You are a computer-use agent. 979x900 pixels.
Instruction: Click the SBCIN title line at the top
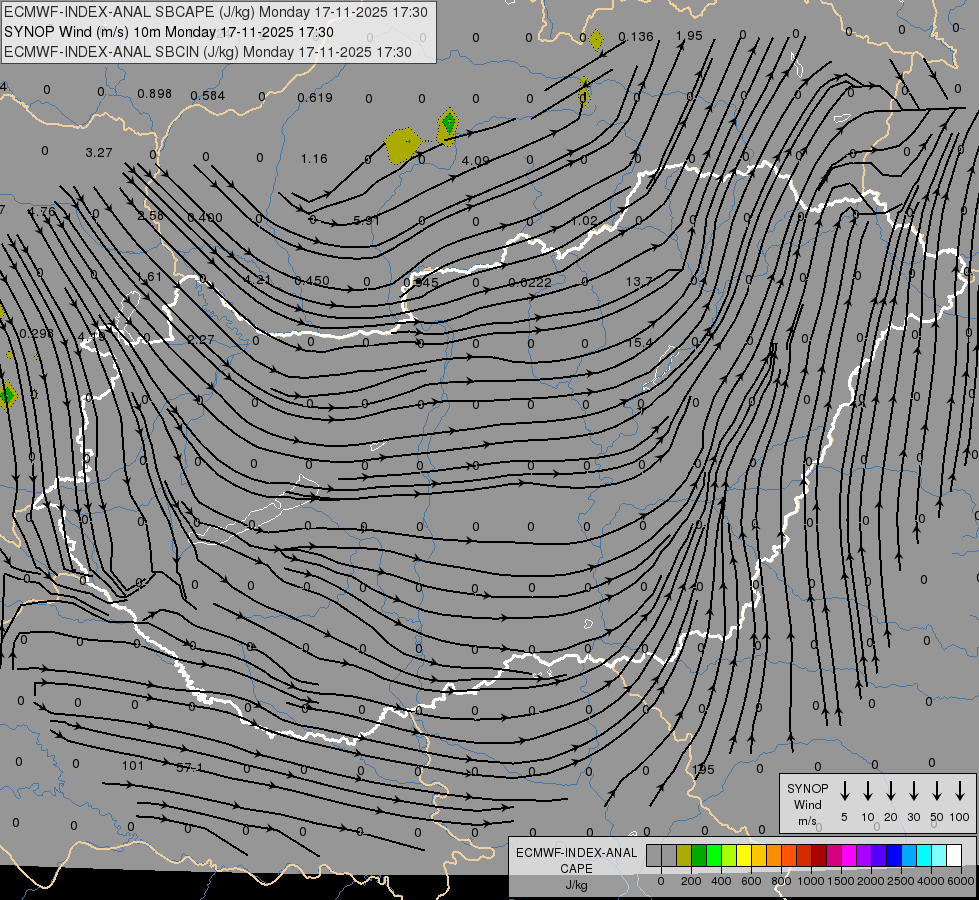pyautogui.click(x=208, y=52)
